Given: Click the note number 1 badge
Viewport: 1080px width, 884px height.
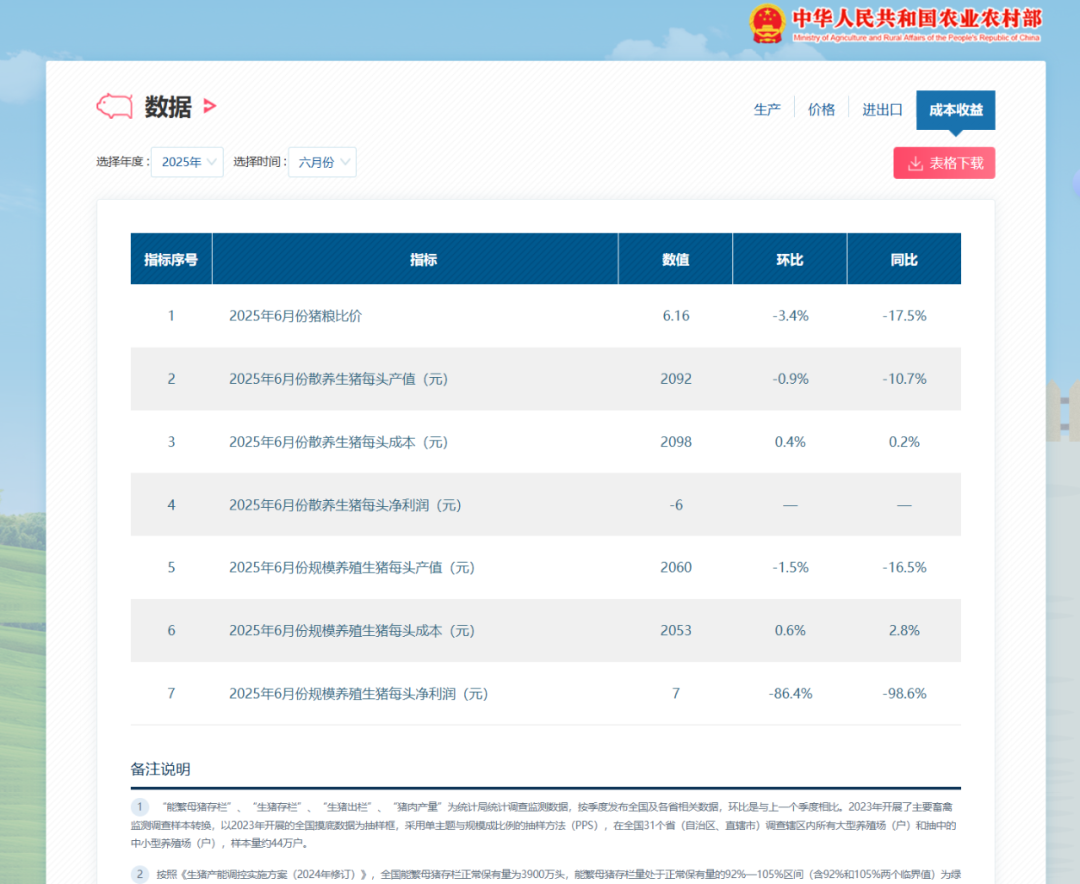Looking at the screenshot, I should click(140, 807).
